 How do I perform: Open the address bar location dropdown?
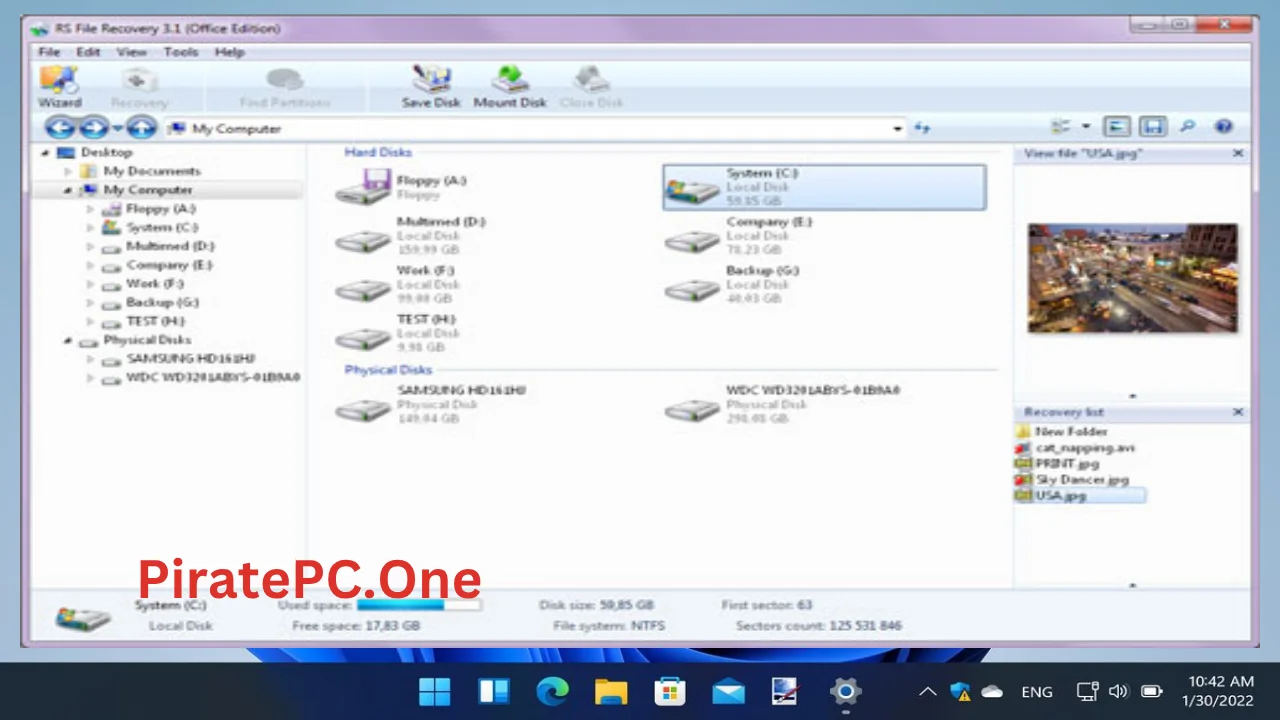897,128
